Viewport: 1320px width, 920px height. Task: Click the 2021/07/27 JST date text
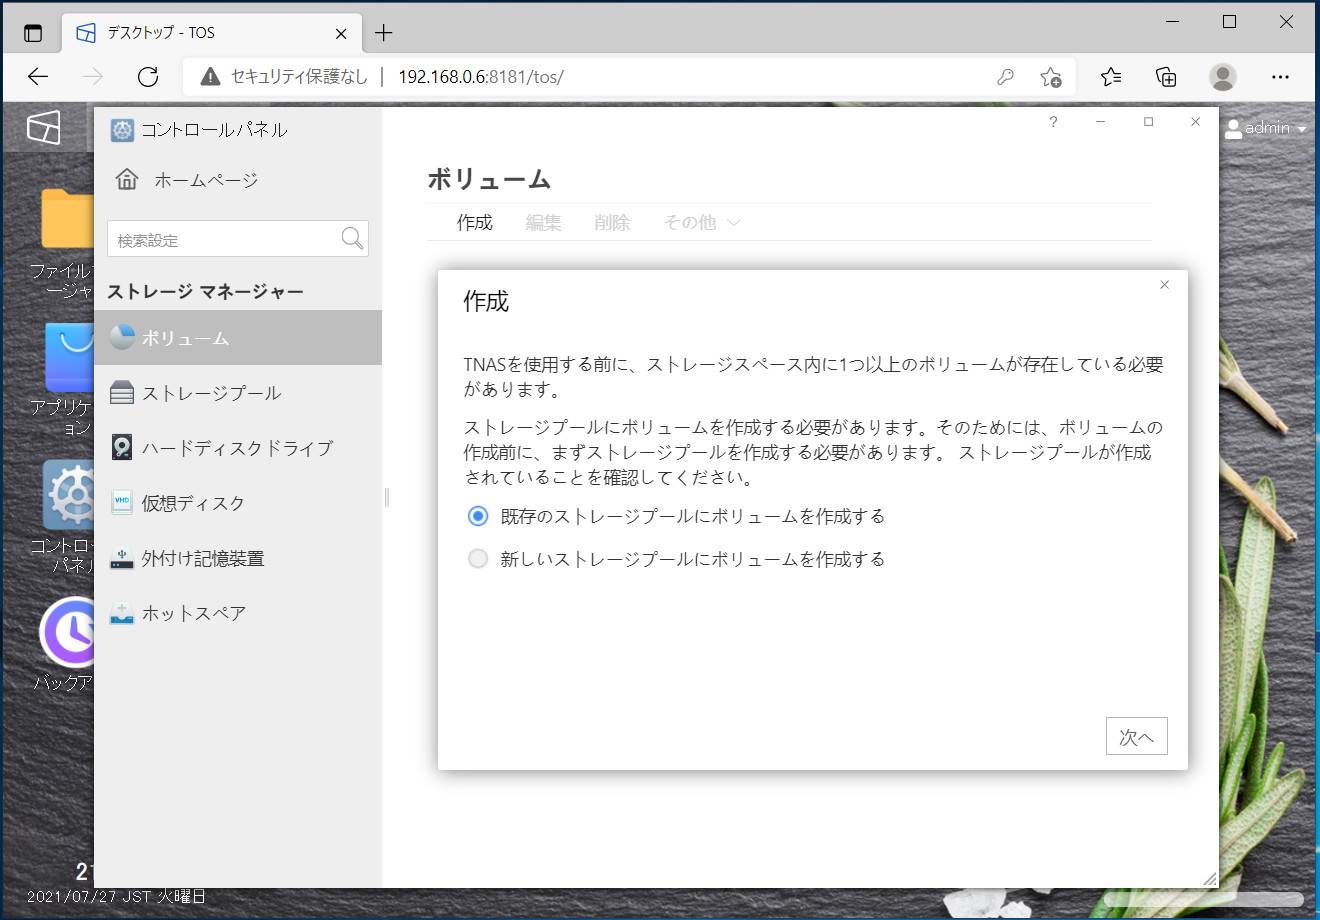116,897
